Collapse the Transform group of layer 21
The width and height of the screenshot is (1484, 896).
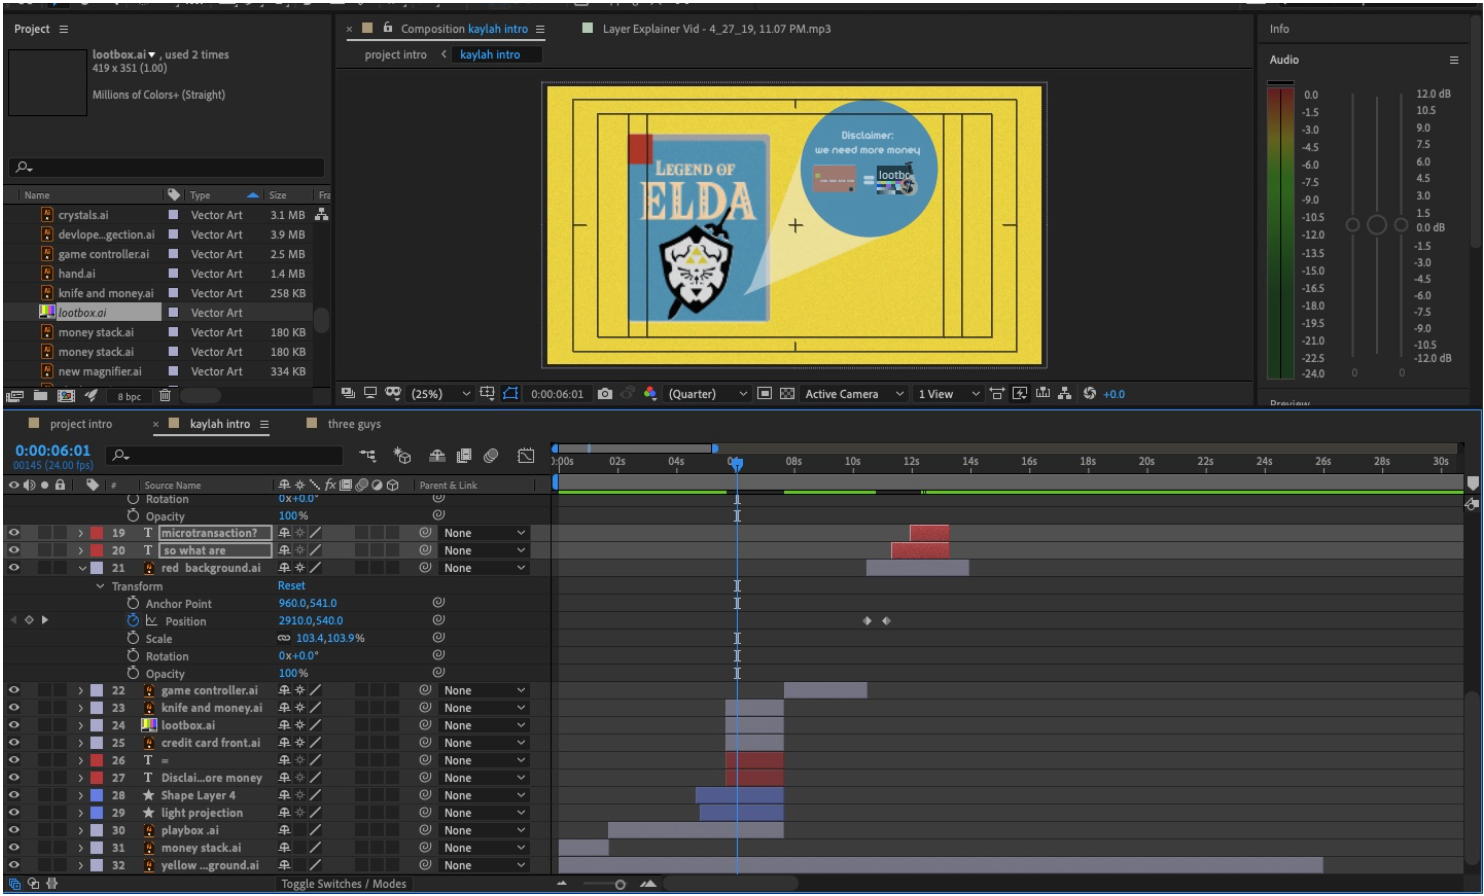pos(100,586)
